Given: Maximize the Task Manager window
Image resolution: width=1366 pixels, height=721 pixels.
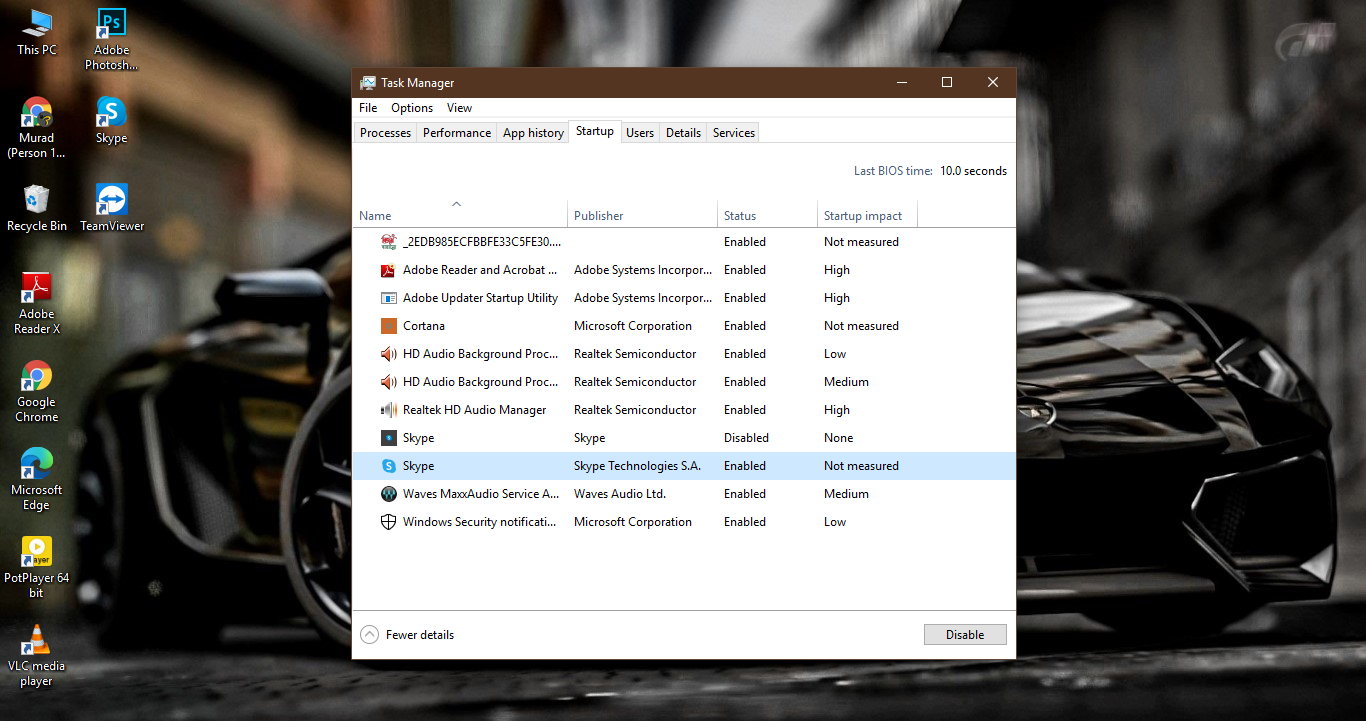Looking at the screenshot, I should point(947,83).
